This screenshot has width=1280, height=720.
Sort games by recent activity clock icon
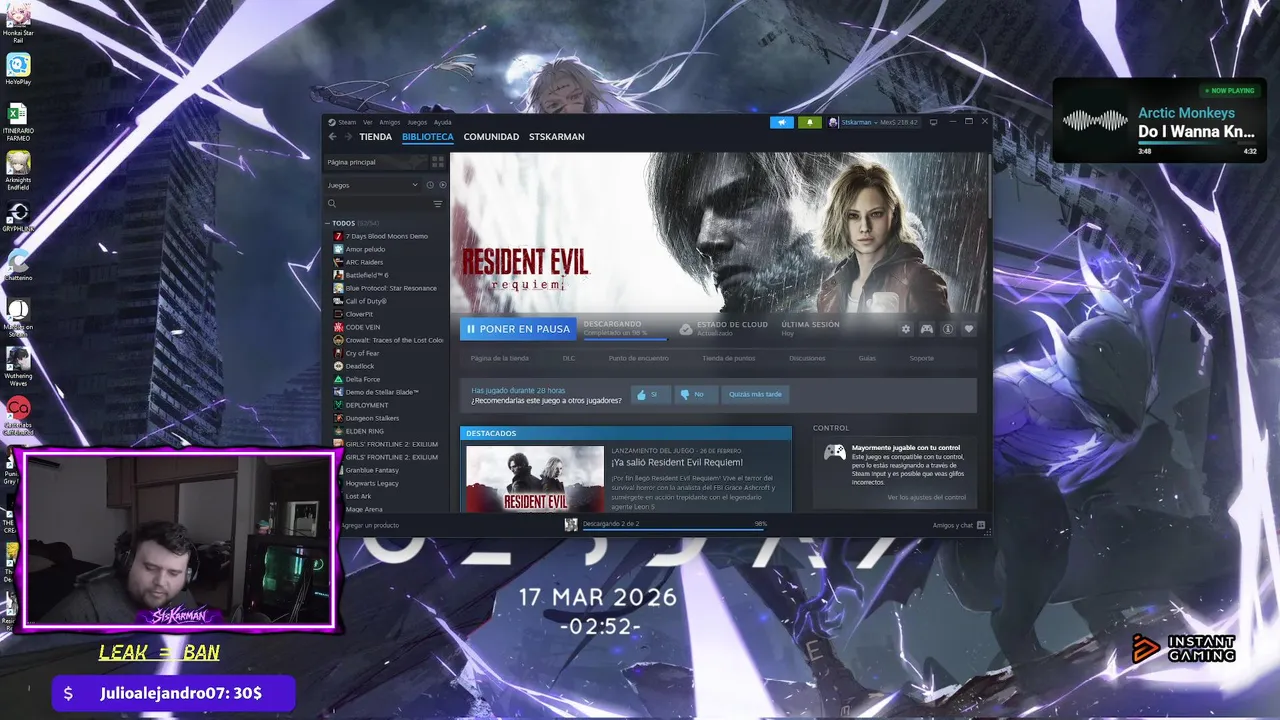pos(430,185)
